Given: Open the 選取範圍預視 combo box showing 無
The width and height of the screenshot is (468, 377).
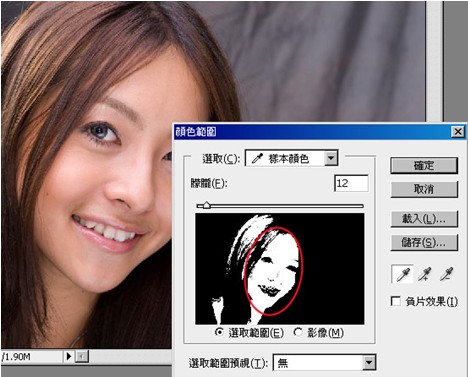Looking at the screenshot, I should (324, 362).
